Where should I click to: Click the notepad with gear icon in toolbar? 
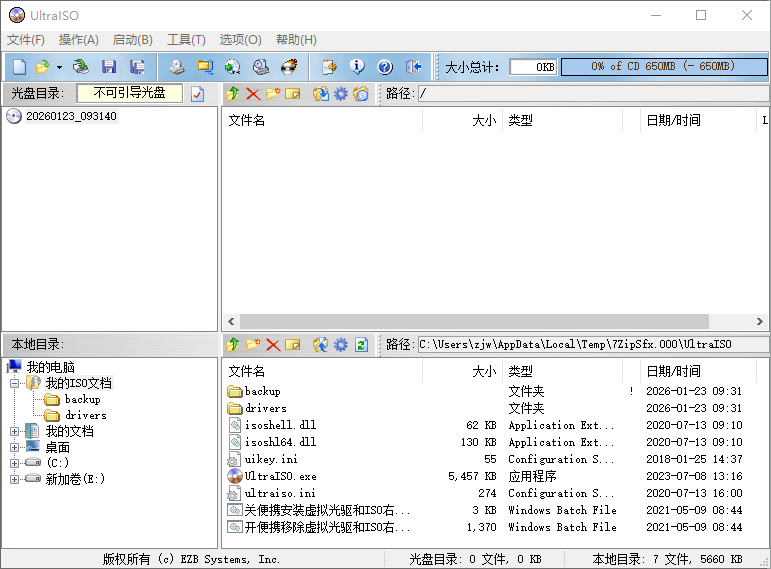(329, 67)
